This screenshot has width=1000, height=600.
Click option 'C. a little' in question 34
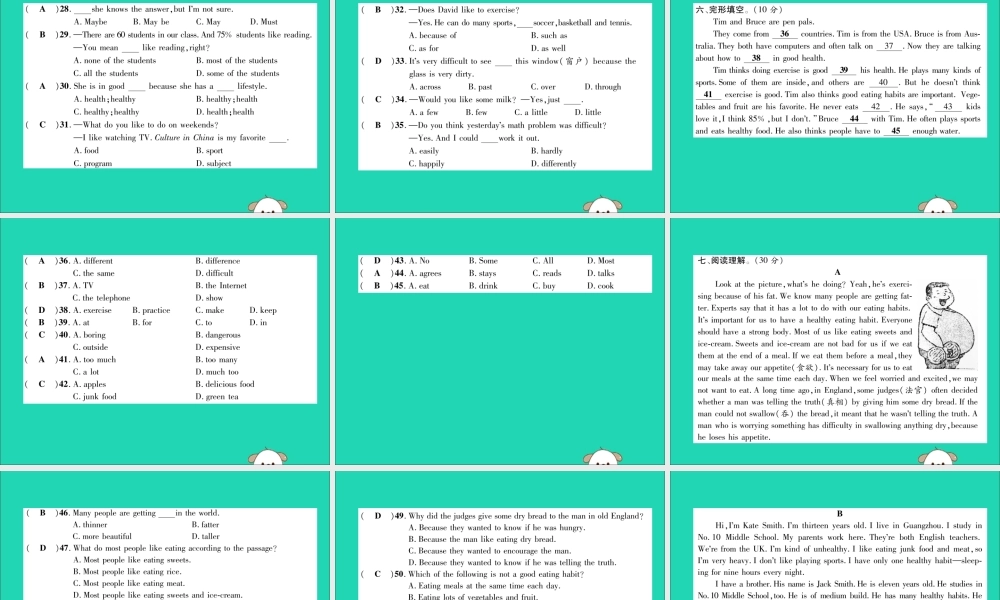click(x=531, y=112)
